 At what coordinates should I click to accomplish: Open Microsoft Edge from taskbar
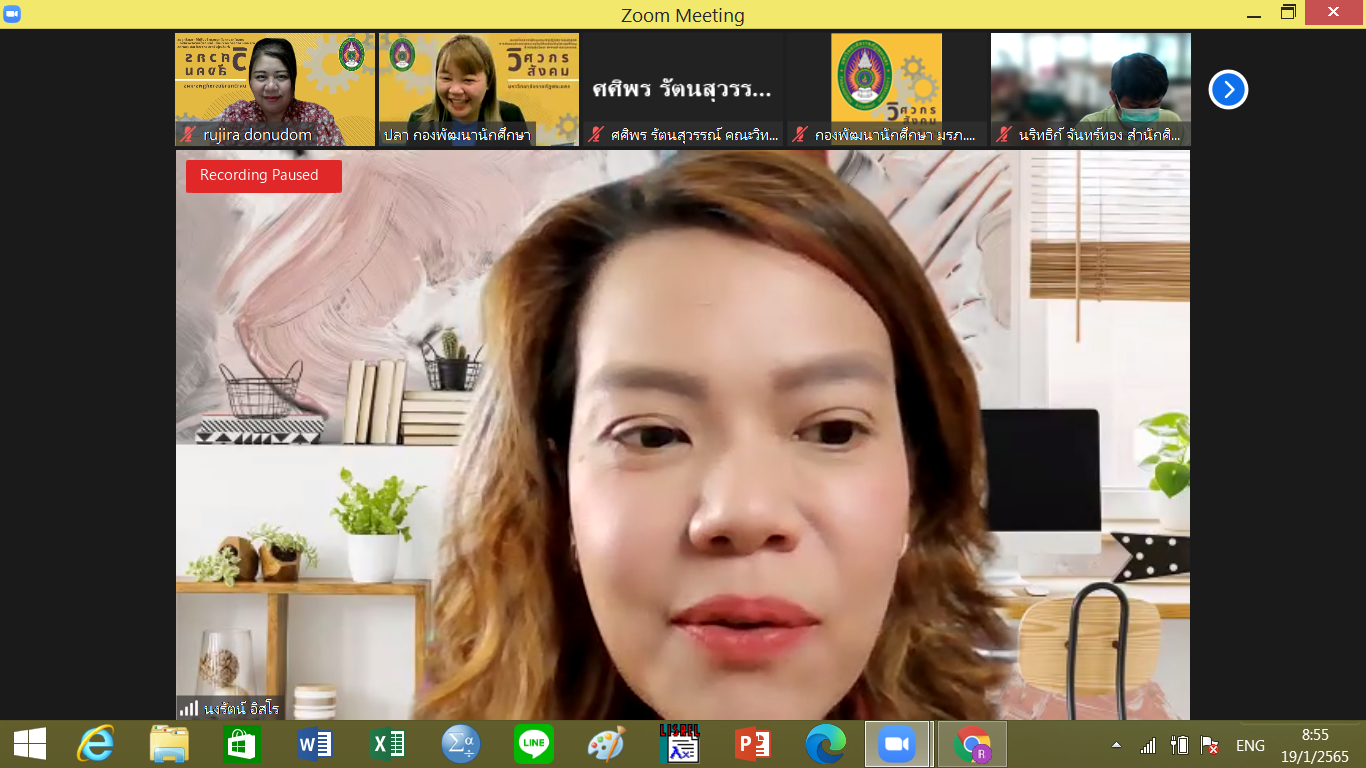(826, 744)
